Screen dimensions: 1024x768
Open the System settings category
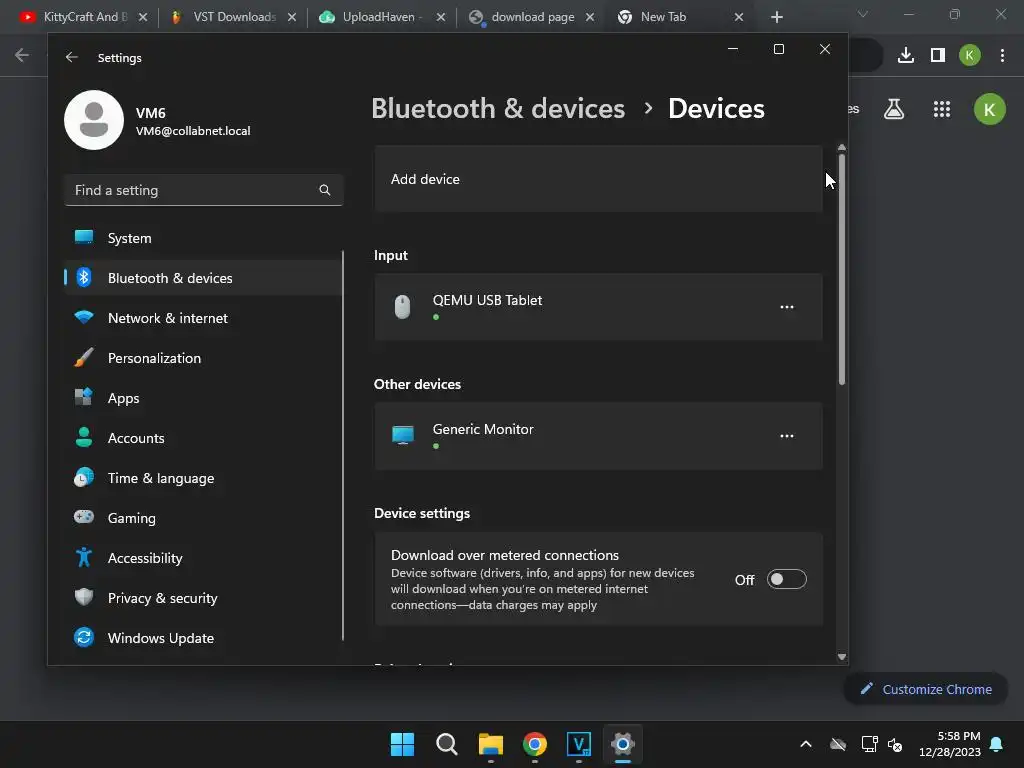[203, 238]
